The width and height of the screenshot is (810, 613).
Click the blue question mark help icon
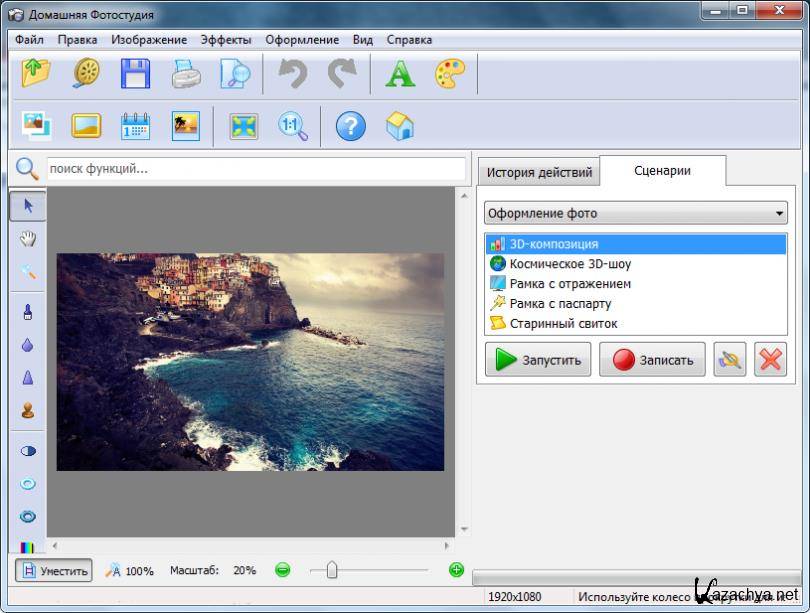click(350, 126)
